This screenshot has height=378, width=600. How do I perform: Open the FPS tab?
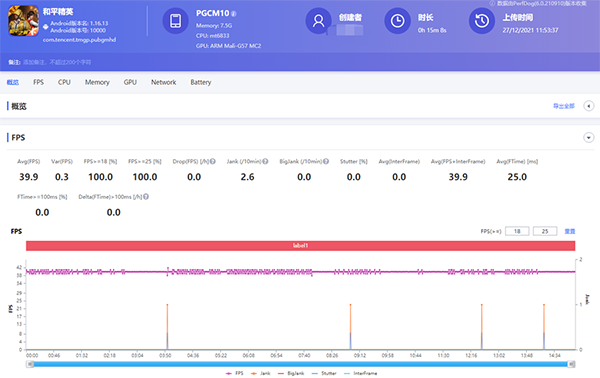click(38, 82)
